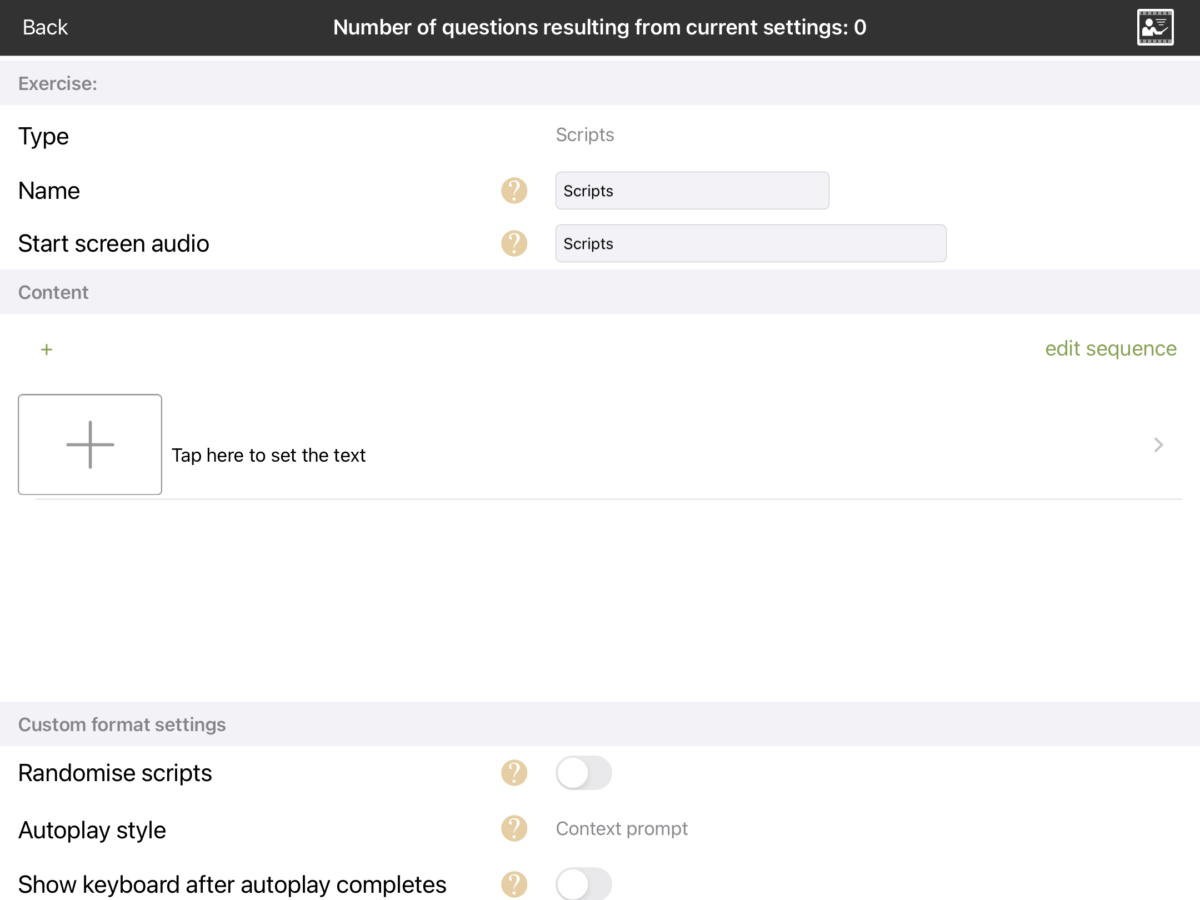The width and height of the screenshot is (1200, 900).
Task: Go Back to the previous screen
Action: pyautogui.click(x=45, y=27)
